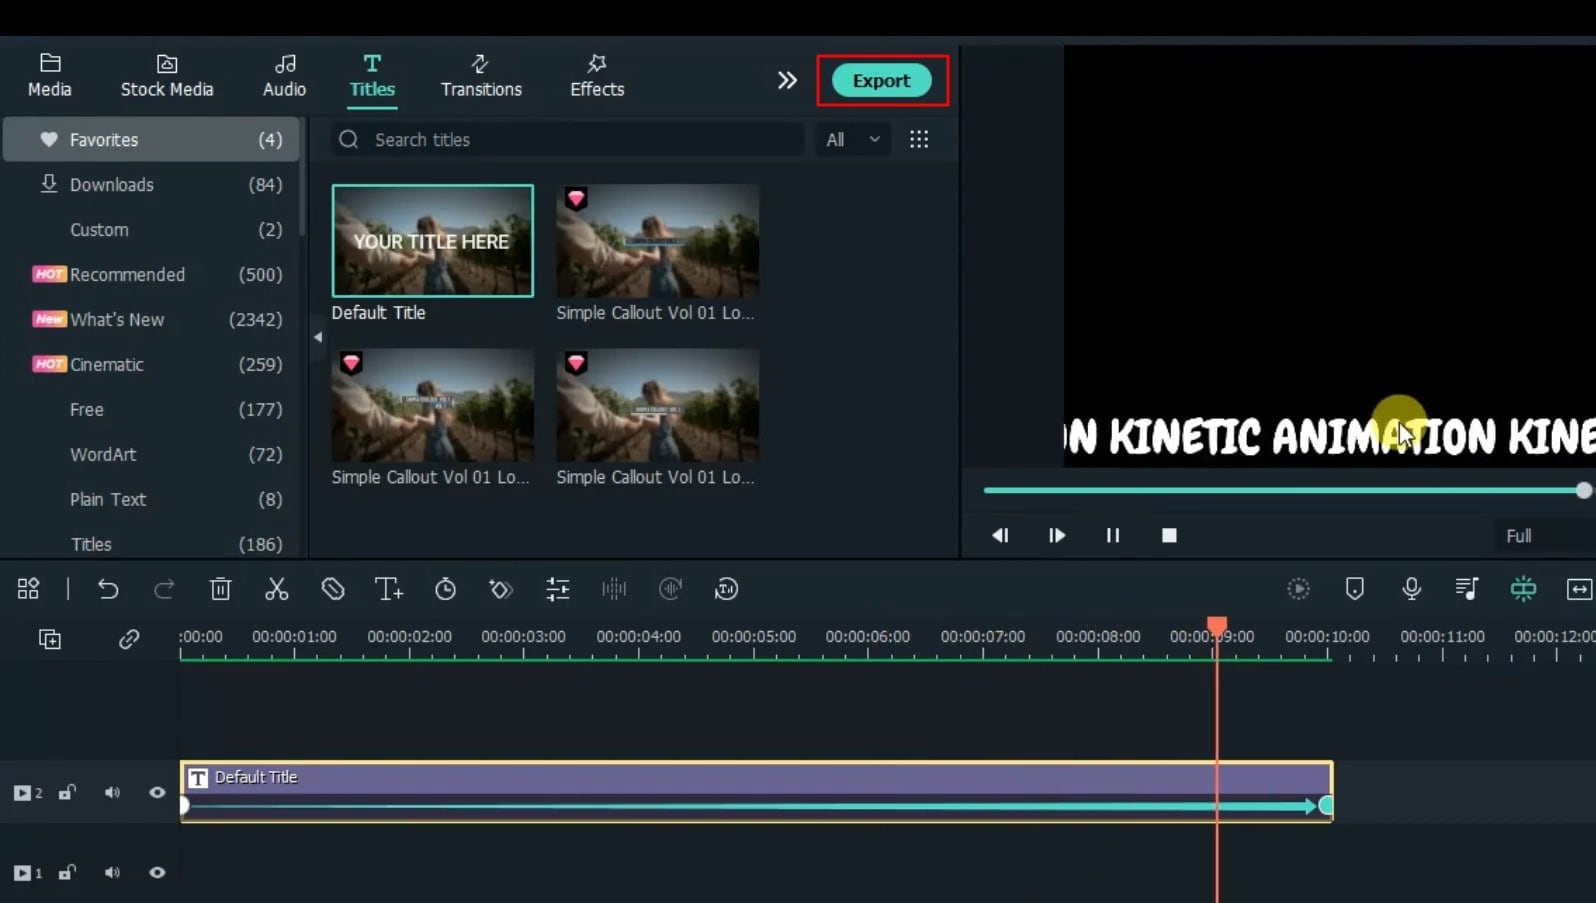1596x903 pixels.
Task: Open the adjust sliders tool
Action: [x=558, y=589]
